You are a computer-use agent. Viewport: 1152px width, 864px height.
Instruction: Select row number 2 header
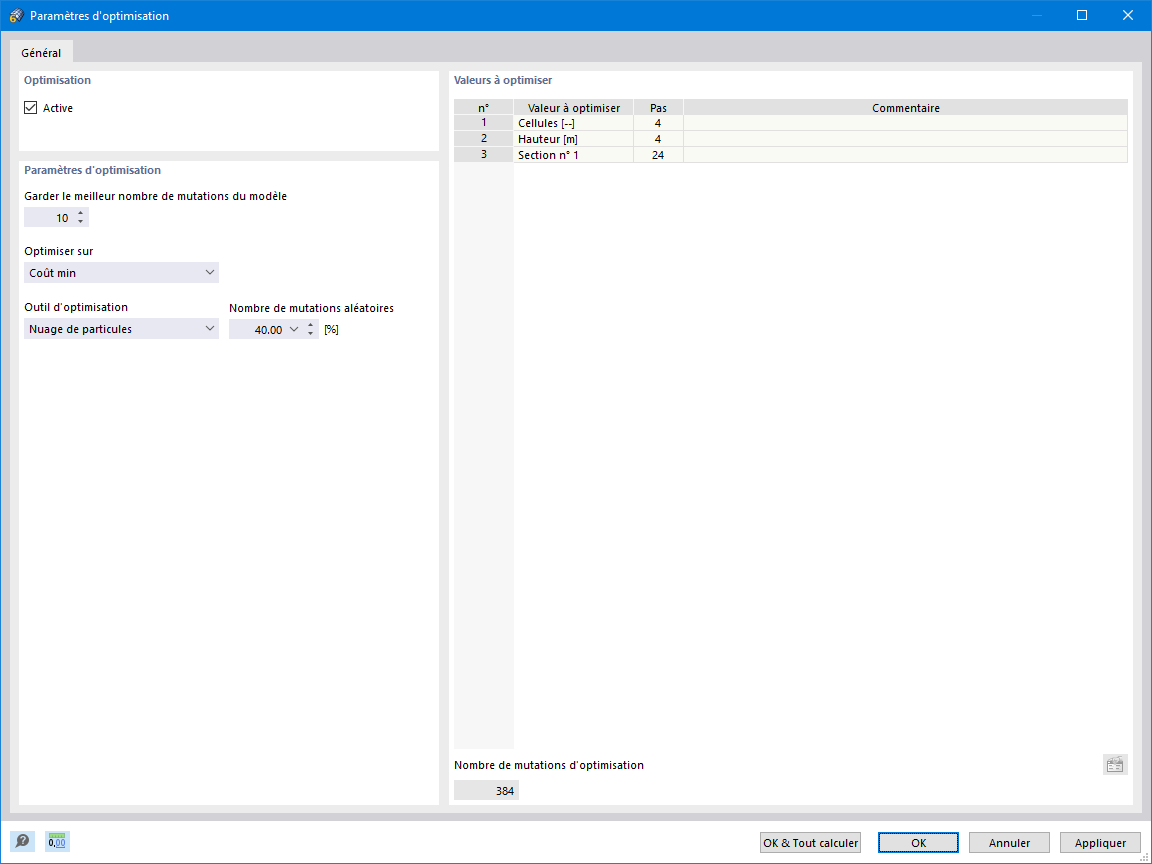pos(483,139)
